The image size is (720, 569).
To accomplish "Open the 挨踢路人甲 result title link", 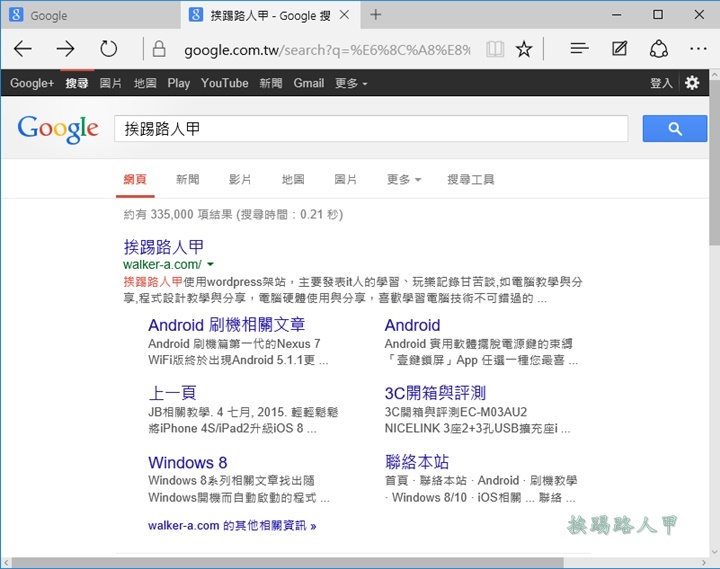I will (163, 247).
